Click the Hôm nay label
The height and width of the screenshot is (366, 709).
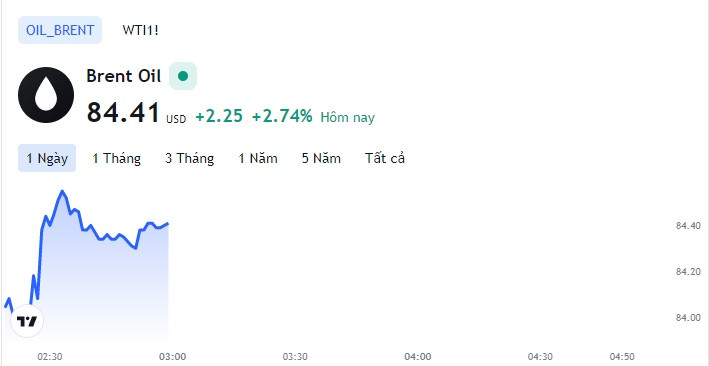pos(348,118)
